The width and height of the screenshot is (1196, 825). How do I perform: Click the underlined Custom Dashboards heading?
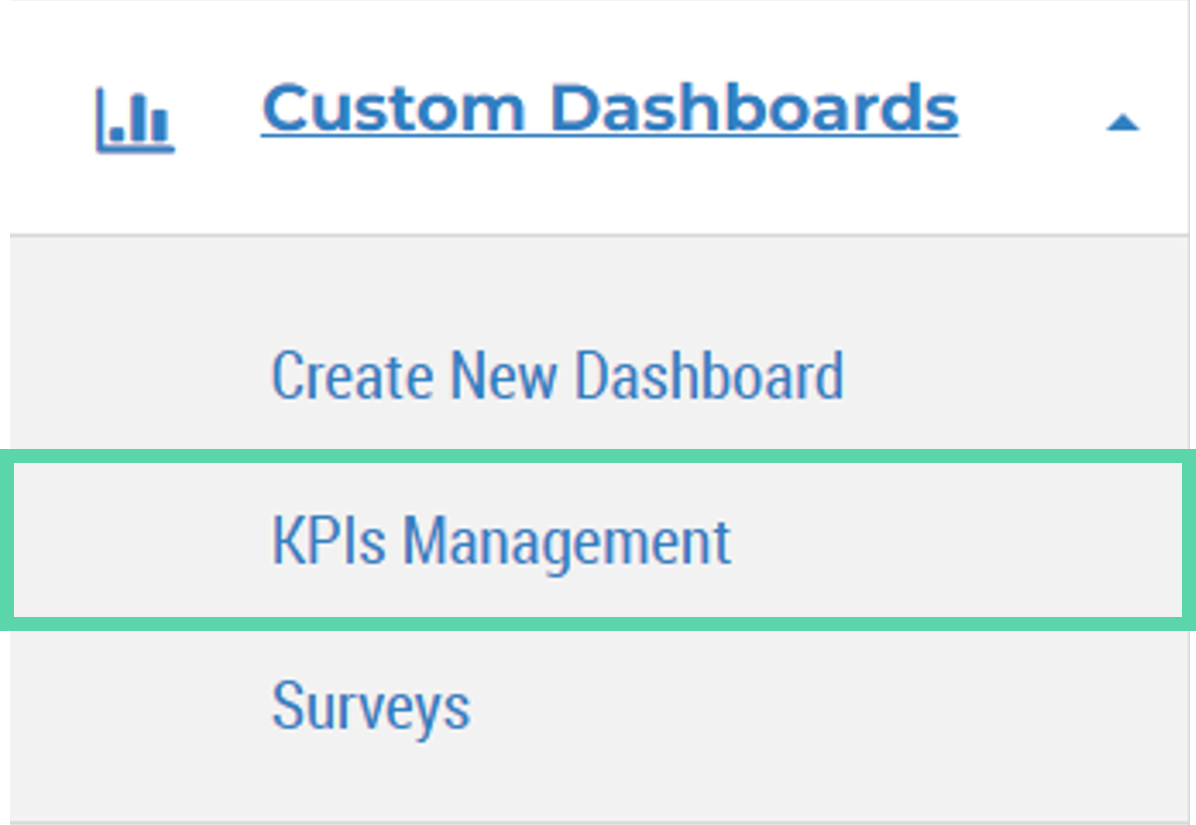(609, 108)
